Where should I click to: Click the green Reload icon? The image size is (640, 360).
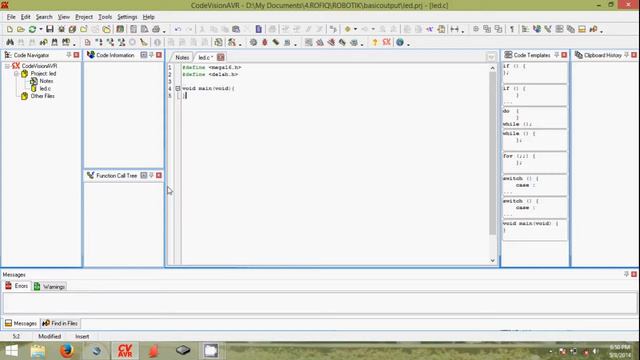tap(32, 29)
